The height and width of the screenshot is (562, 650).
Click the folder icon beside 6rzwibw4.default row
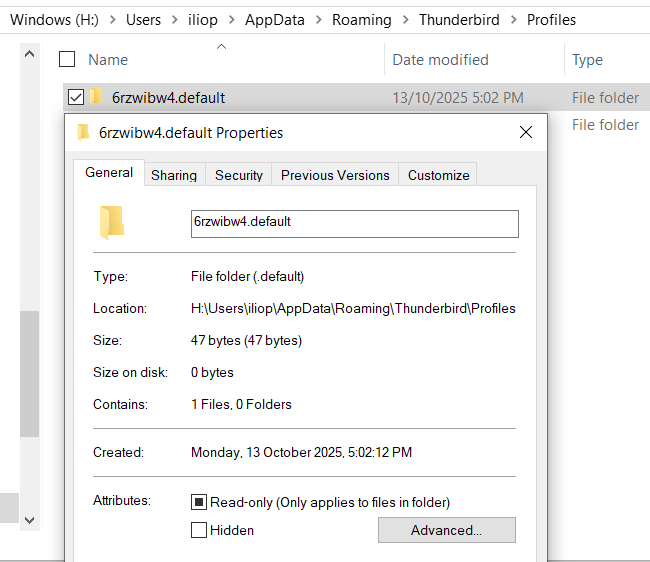point(96,97)
